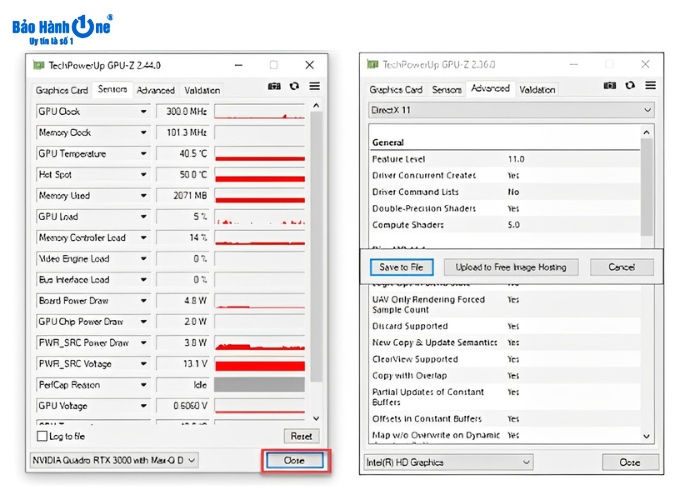This screenshot has width=700, height=500.
Task: Open the NVIDIA Quadro RTX 3000 dropdown
Action: pos(111,460)
